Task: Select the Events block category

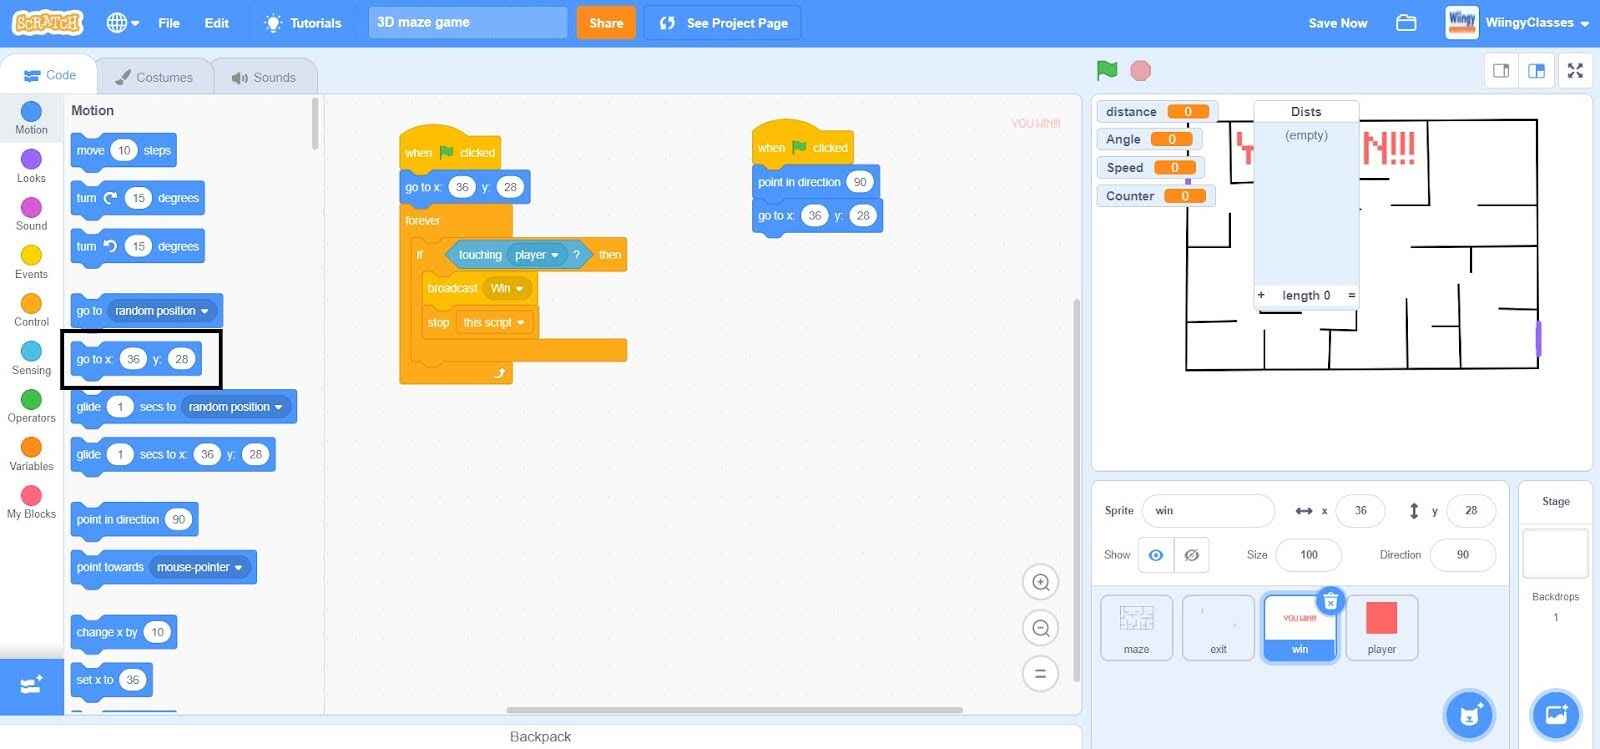Action: (x=31, y=262)
